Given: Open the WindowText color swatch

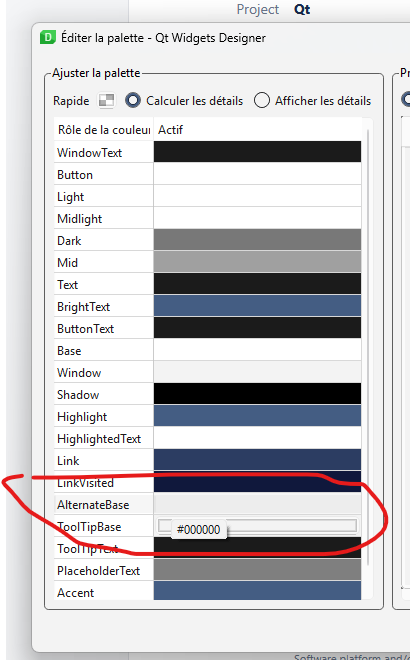Looking at the screenshot, I should tap(257, 152).
